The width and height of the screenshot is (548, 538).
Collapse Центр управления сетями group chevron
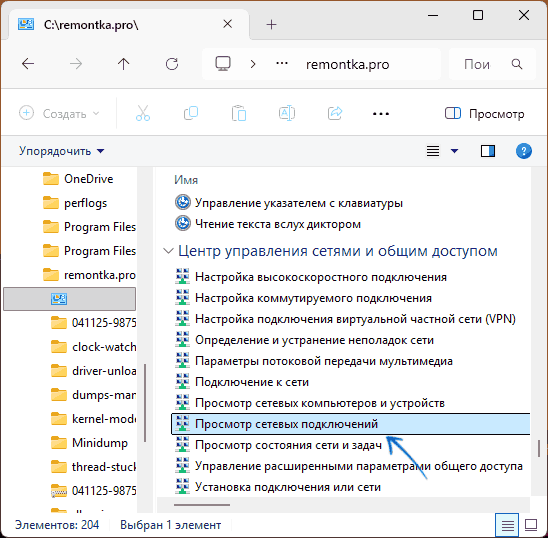click(x=168, y=251)
